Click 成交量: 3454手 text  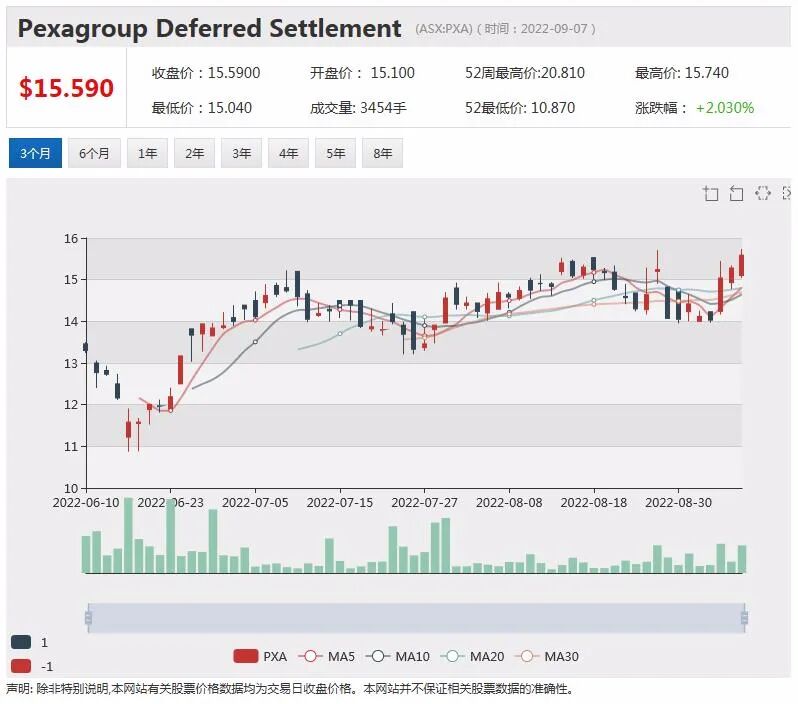pyautogui.click(x=358, y=107)
